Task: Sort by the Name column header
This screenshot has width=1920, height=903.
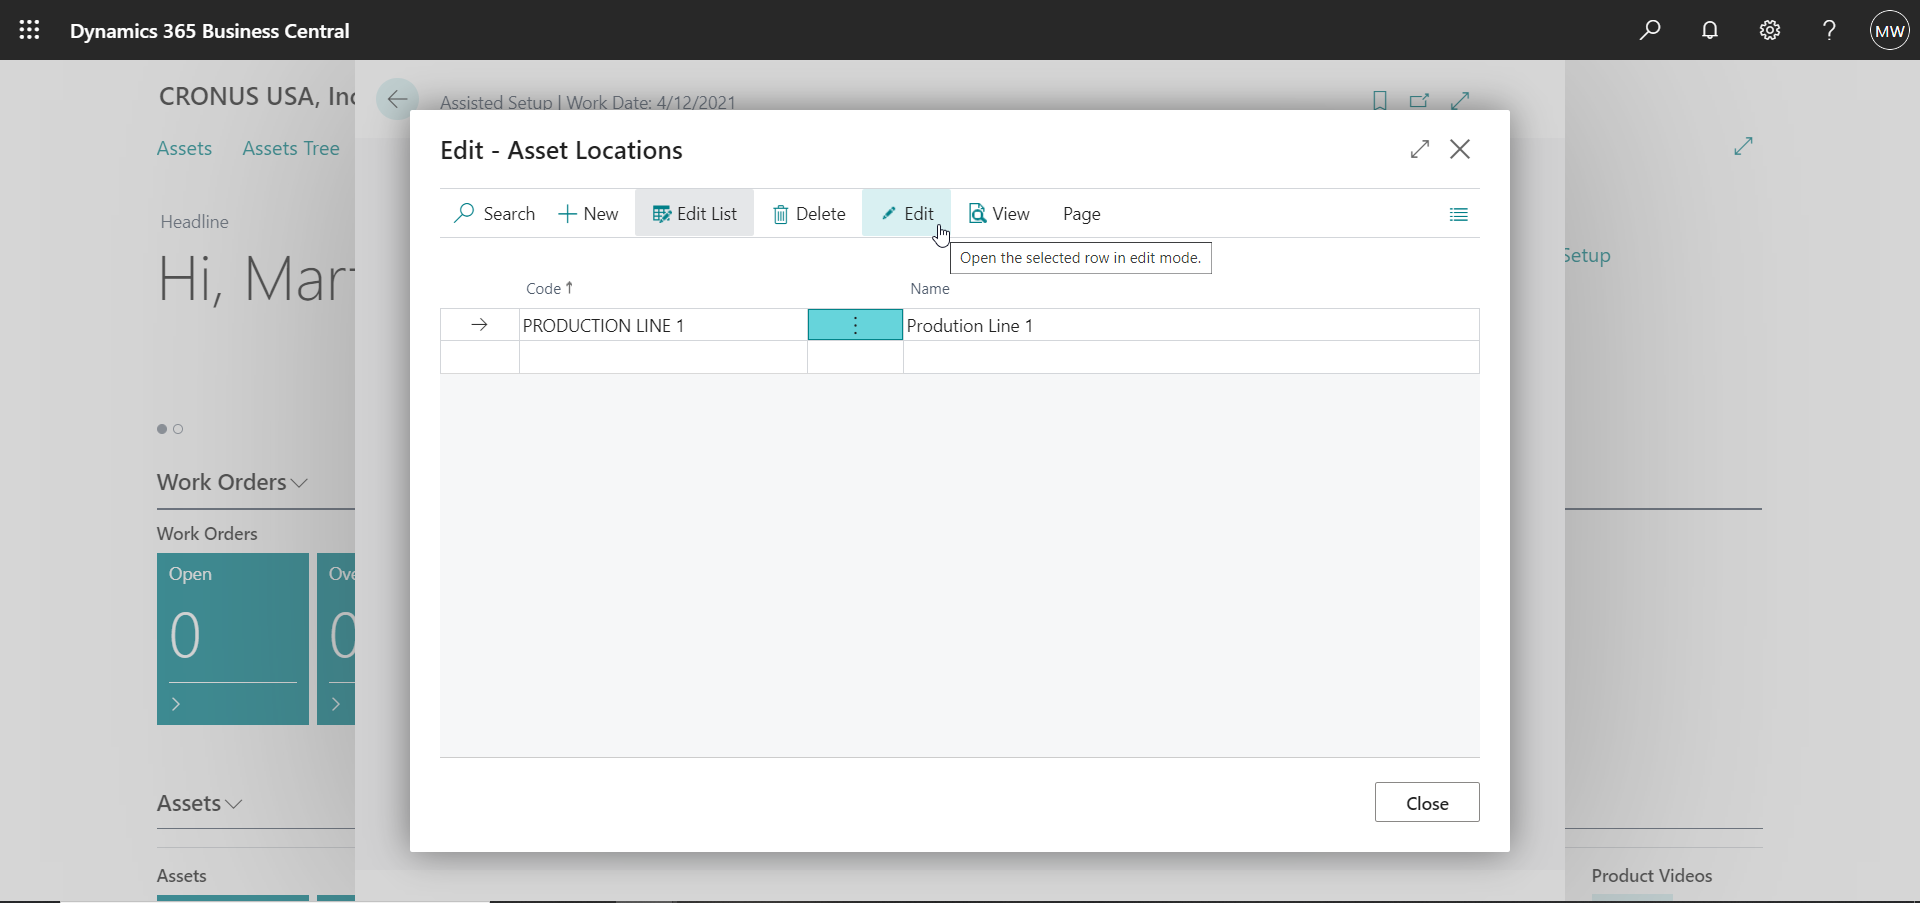Action: (x=930, y=288)
